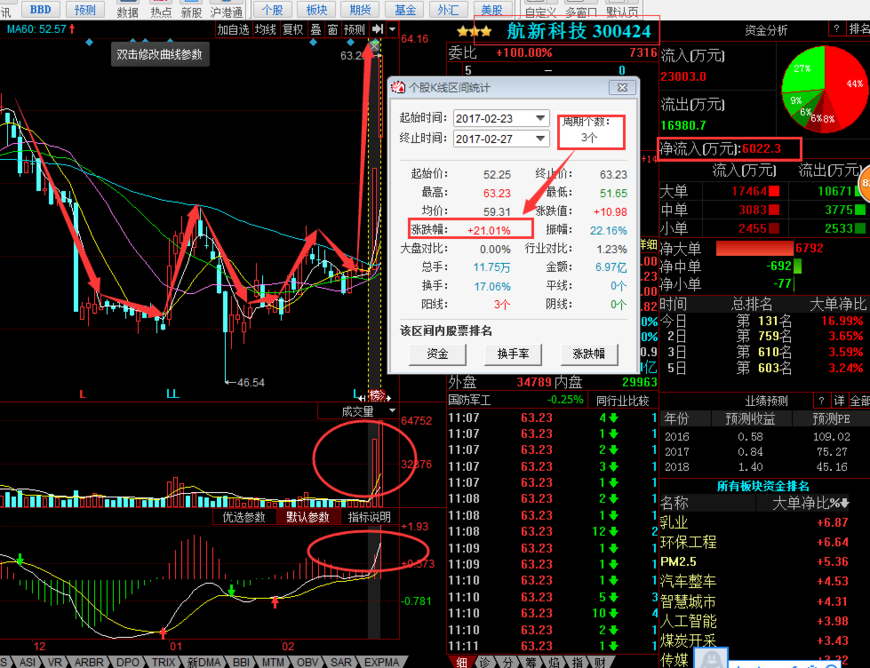Image resolution: width=870 pixels, height=668 pixels.
Task: Click the red up arrow near the 01 date label
Action: (x=163, y=632)
